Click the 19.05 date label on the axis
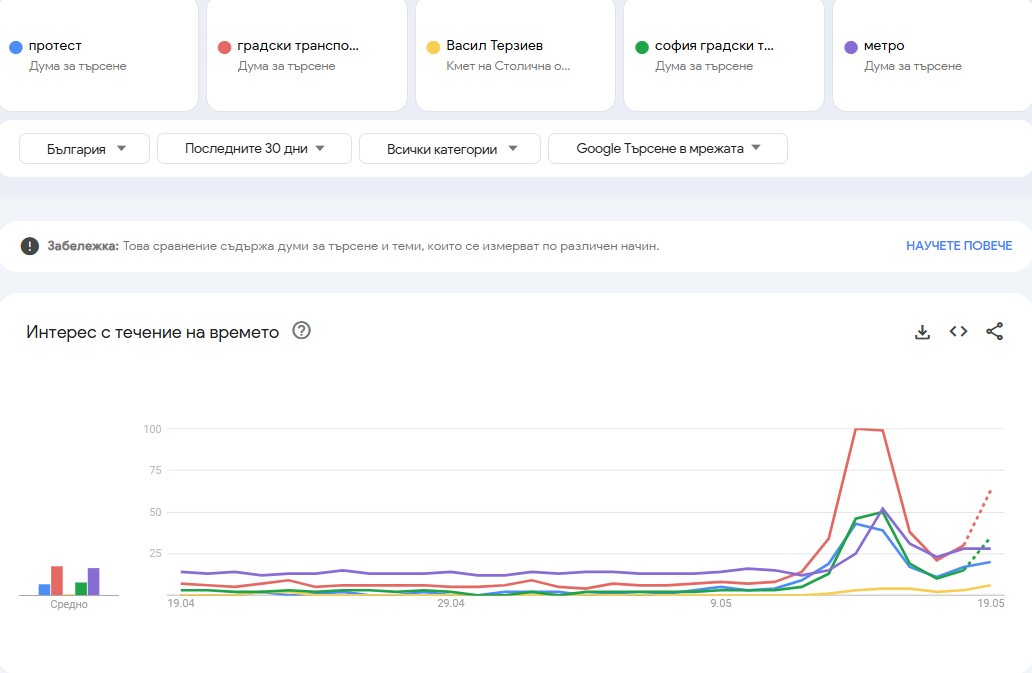The height and width of the screenshot is (673, 1032). point(990,604)
